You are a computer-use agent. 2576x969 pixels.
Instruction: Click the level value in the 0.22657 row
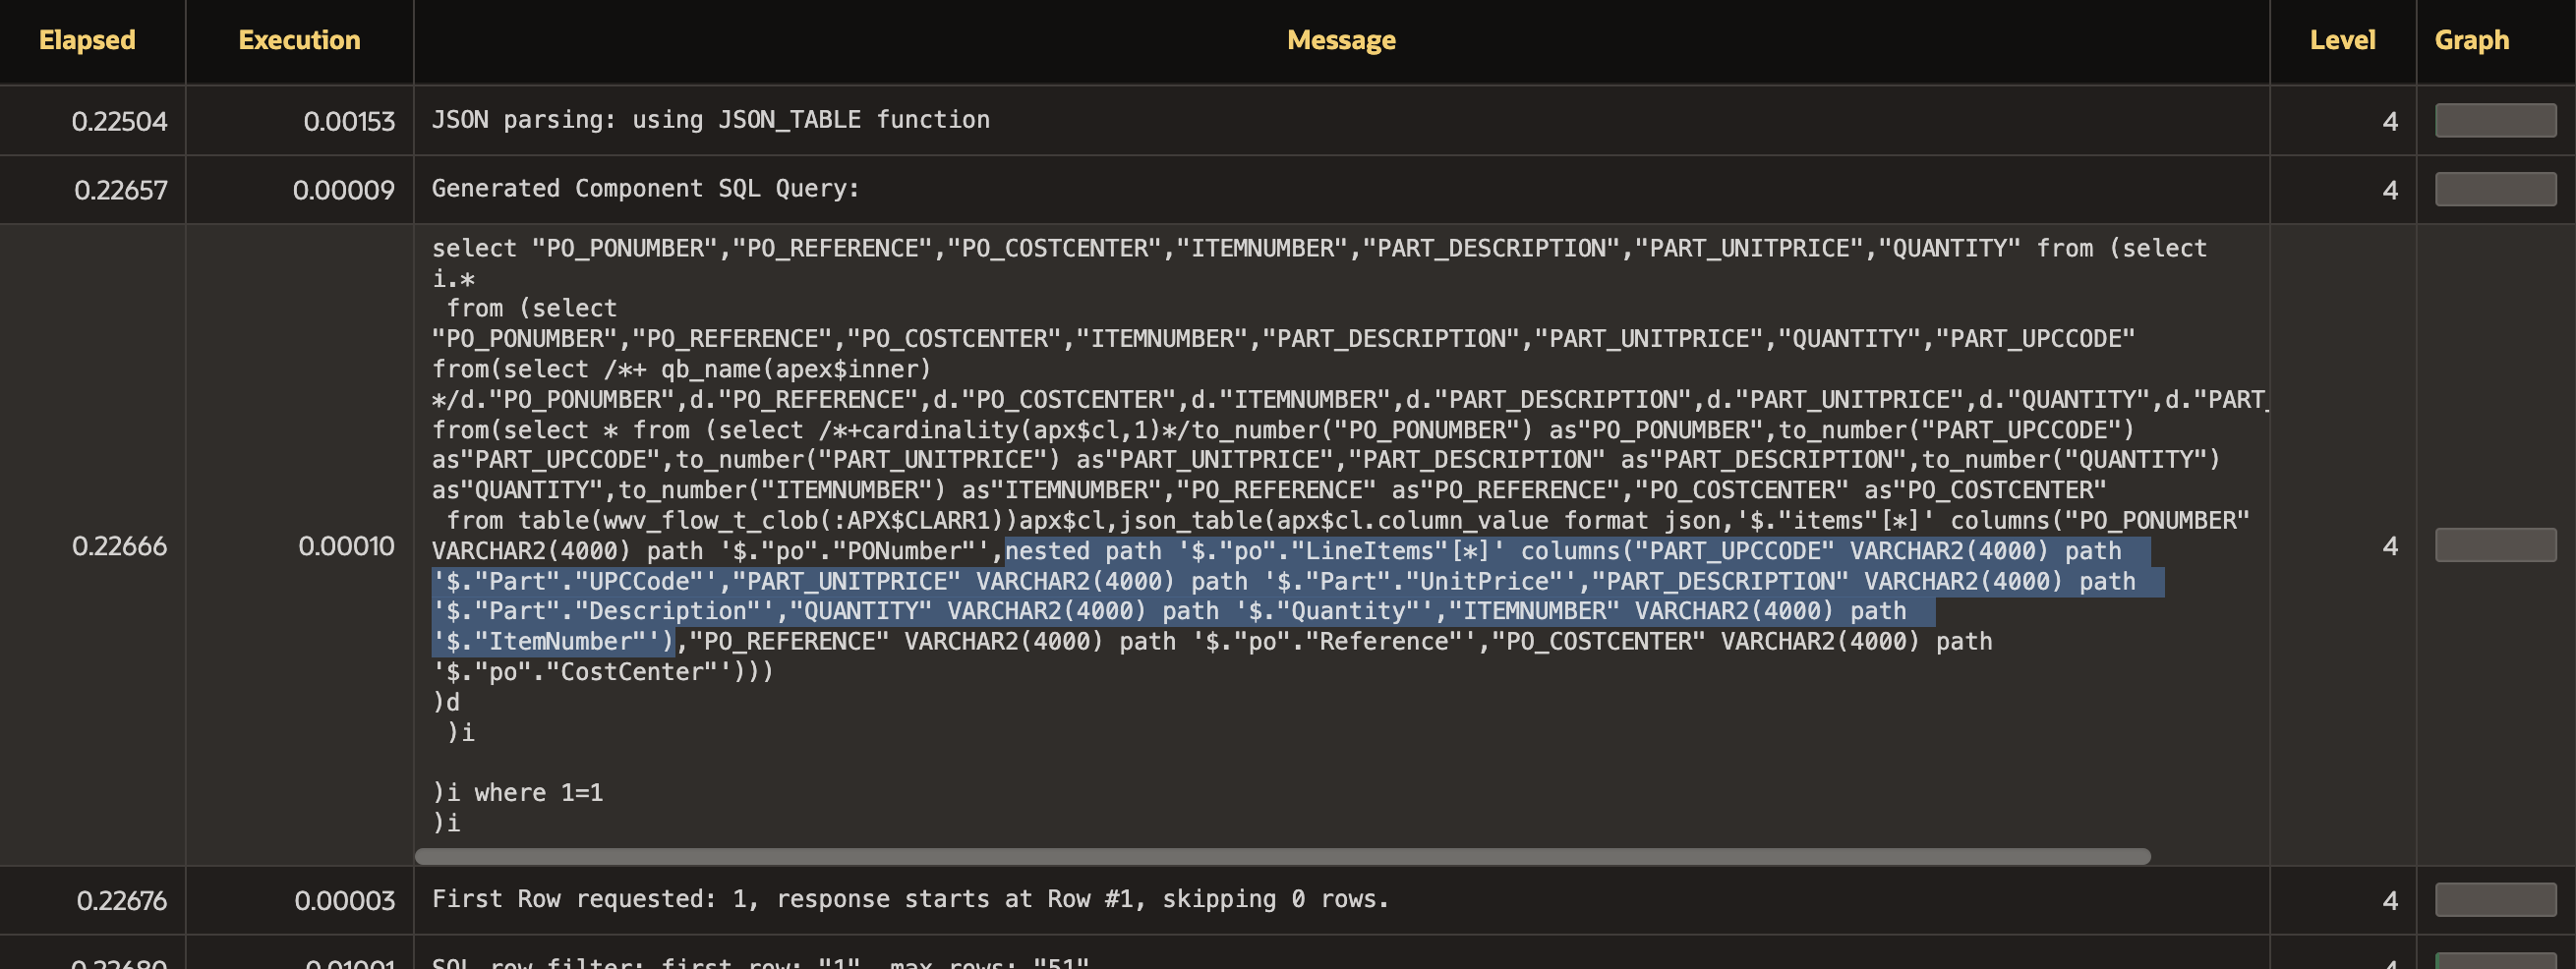[2389, 190]
